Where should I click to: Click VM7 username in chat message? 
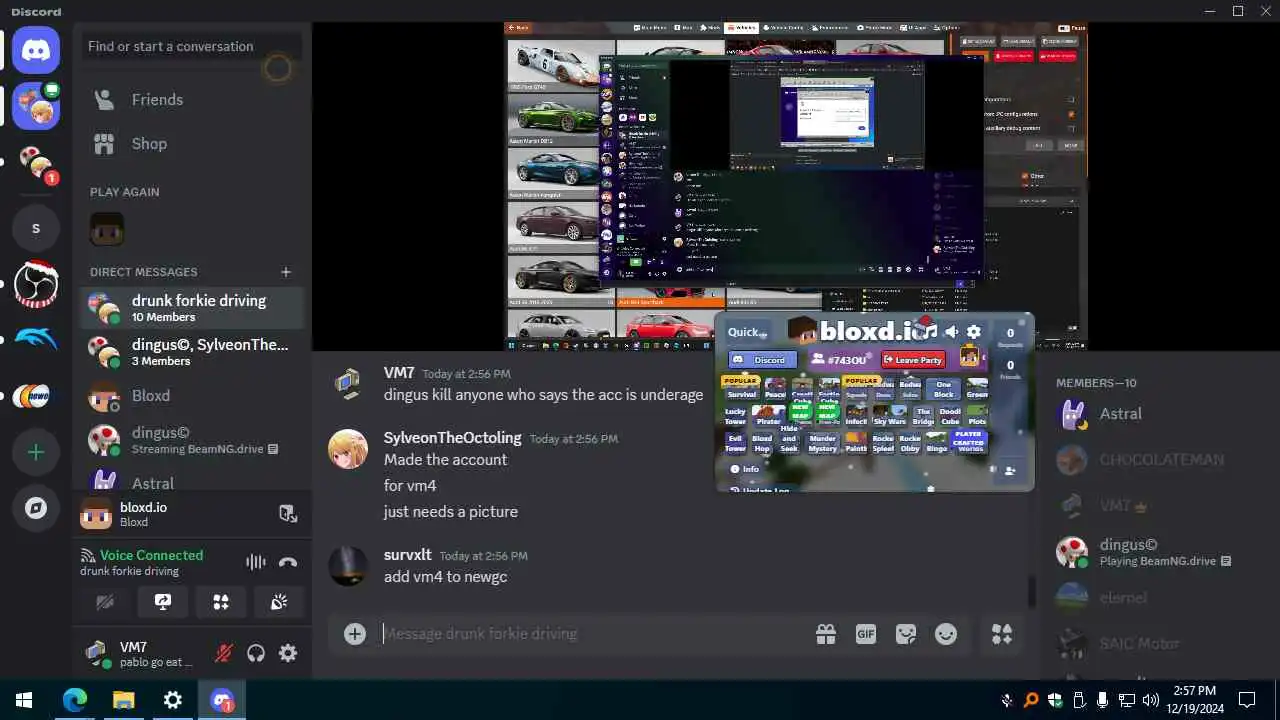click(x=399, y=373)
